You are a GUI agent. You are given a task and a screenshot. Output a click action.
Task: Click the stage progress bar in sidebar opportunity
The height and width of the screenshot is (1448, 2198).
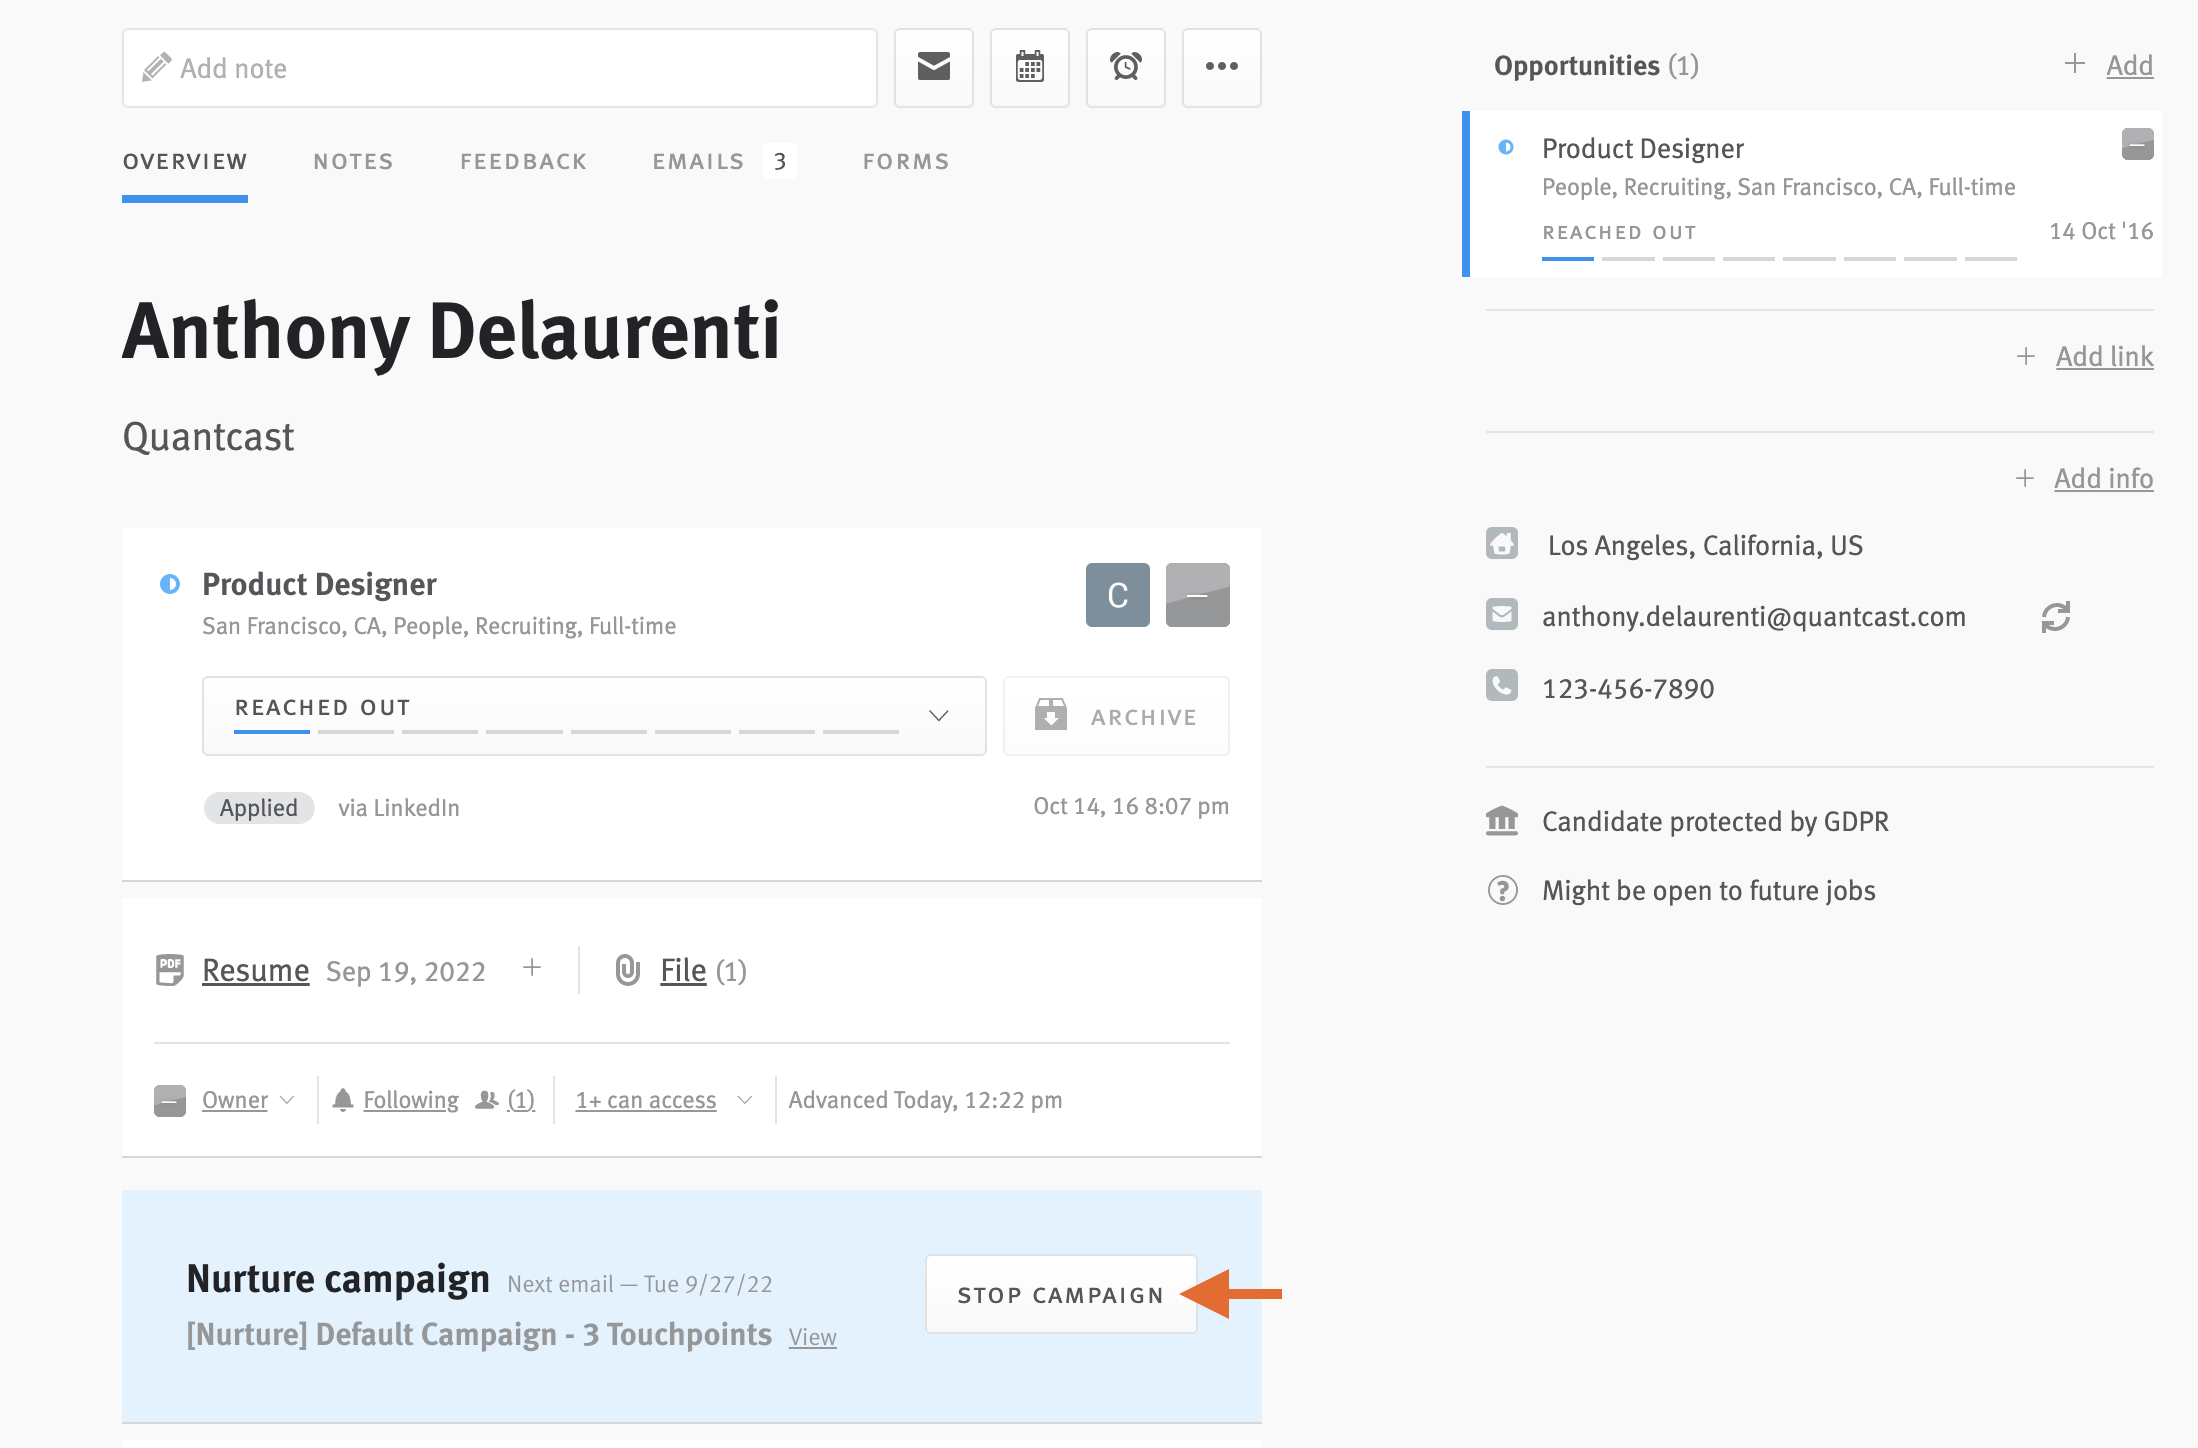click(1779, 258)
